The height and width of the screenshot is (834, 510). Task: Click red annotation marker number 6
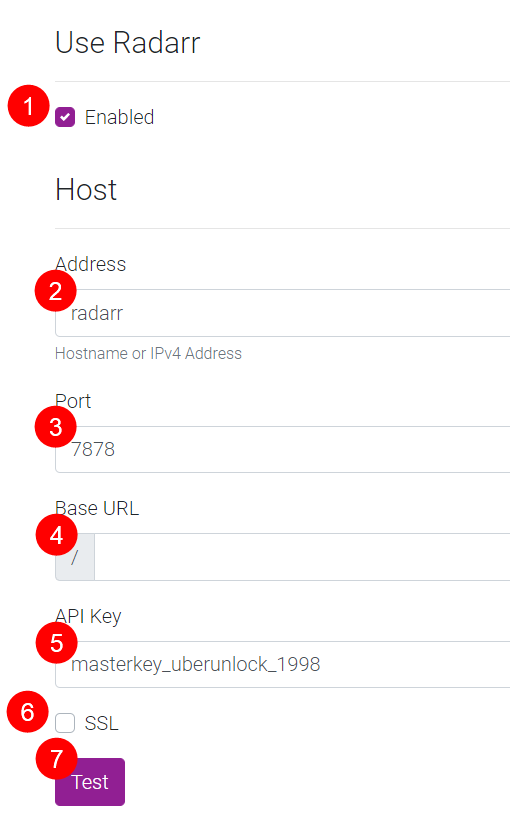tap(28, 712)
